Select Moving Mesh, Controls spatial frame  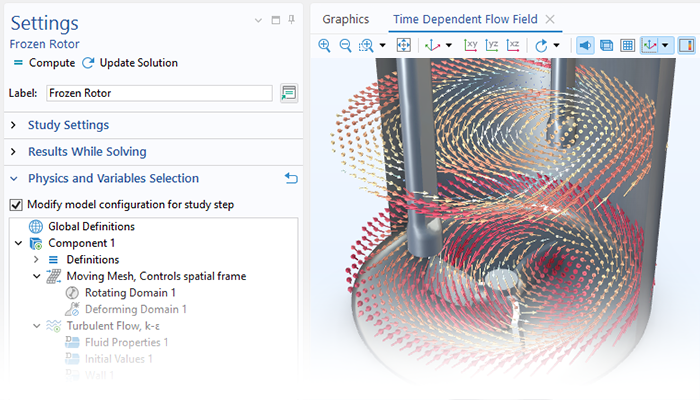click(156, 276)
